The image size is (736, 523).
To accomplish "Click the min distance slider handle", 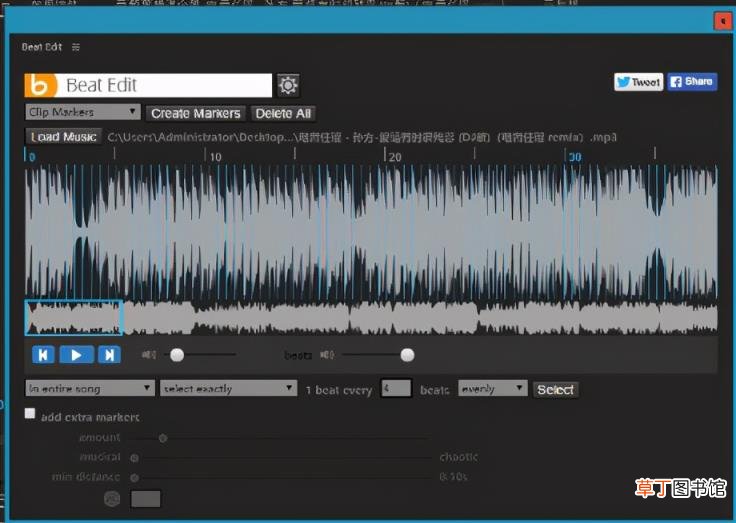I will pos(135,478).
